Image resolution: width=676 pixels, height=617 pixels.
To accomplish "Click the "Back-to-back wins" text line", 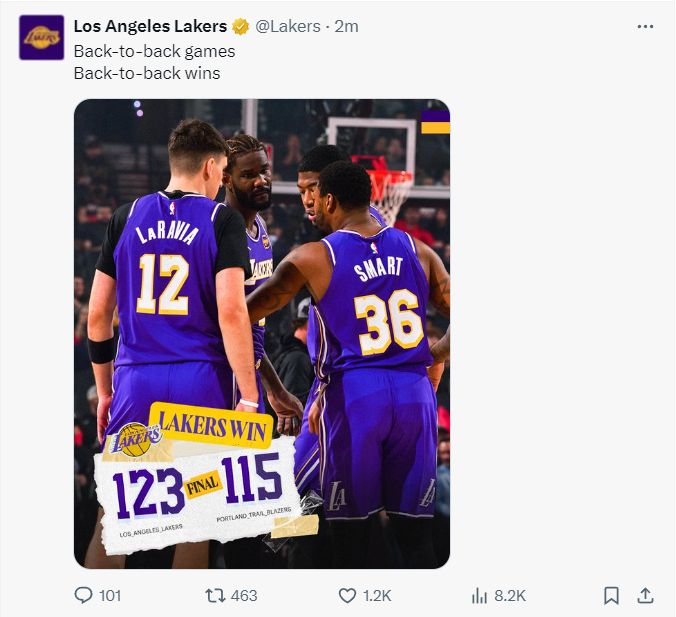I will pyautogui.click(x=147, y=73).
